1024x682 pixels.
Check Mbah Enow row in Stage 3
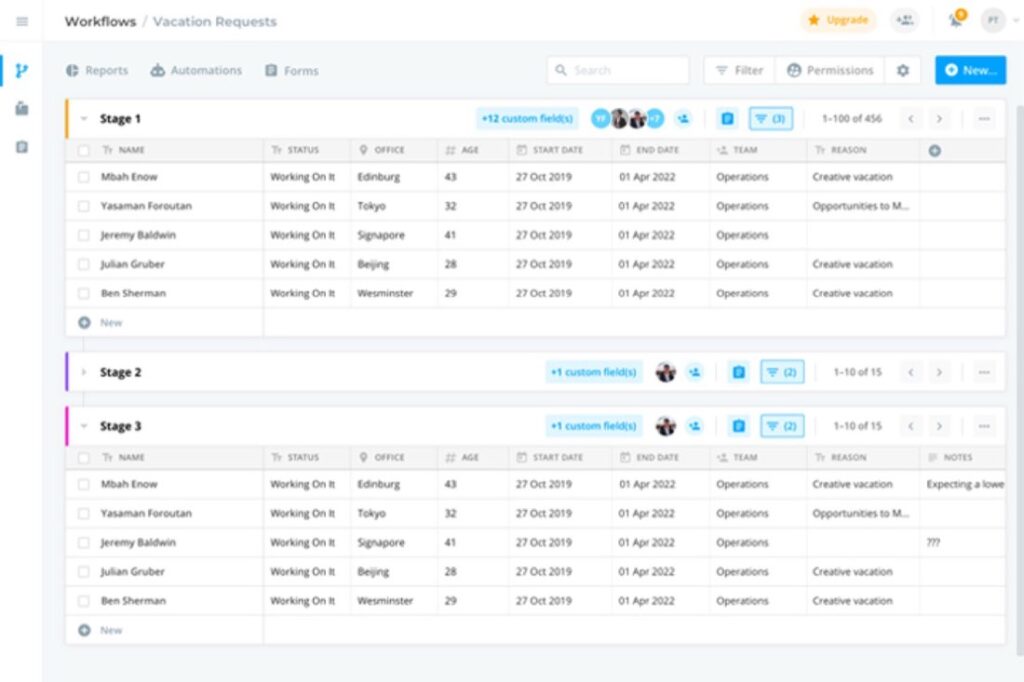pos(84,485)
